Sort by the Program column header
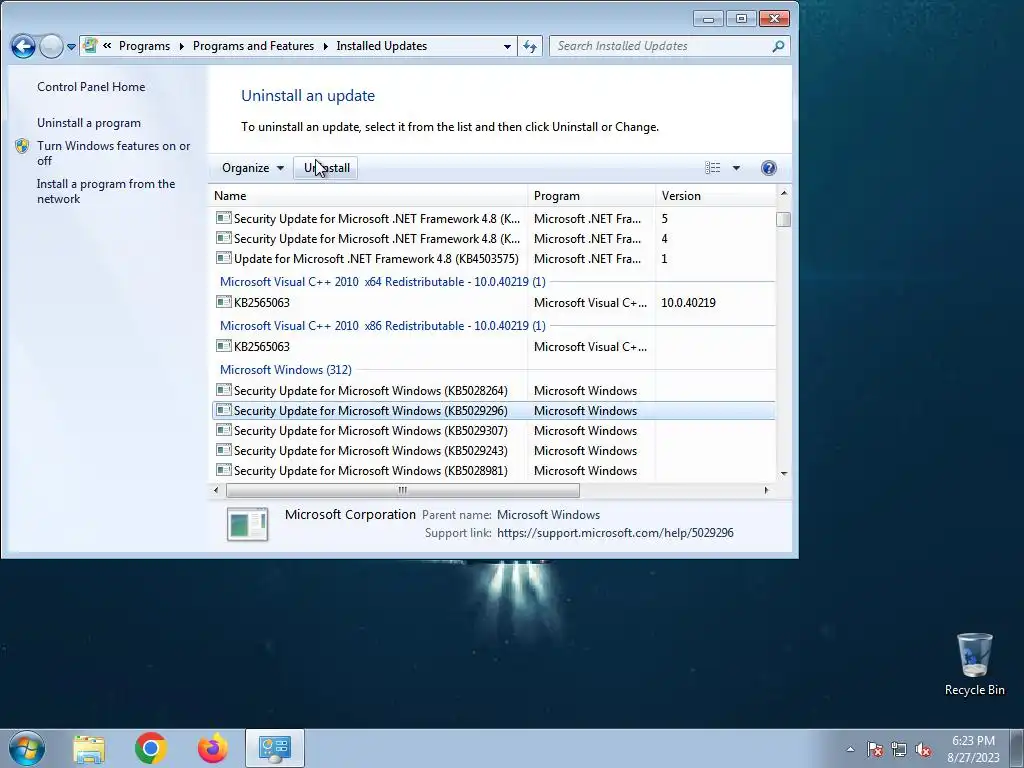The height and width of the screenshot is (768, 1024). click(592, 196)
